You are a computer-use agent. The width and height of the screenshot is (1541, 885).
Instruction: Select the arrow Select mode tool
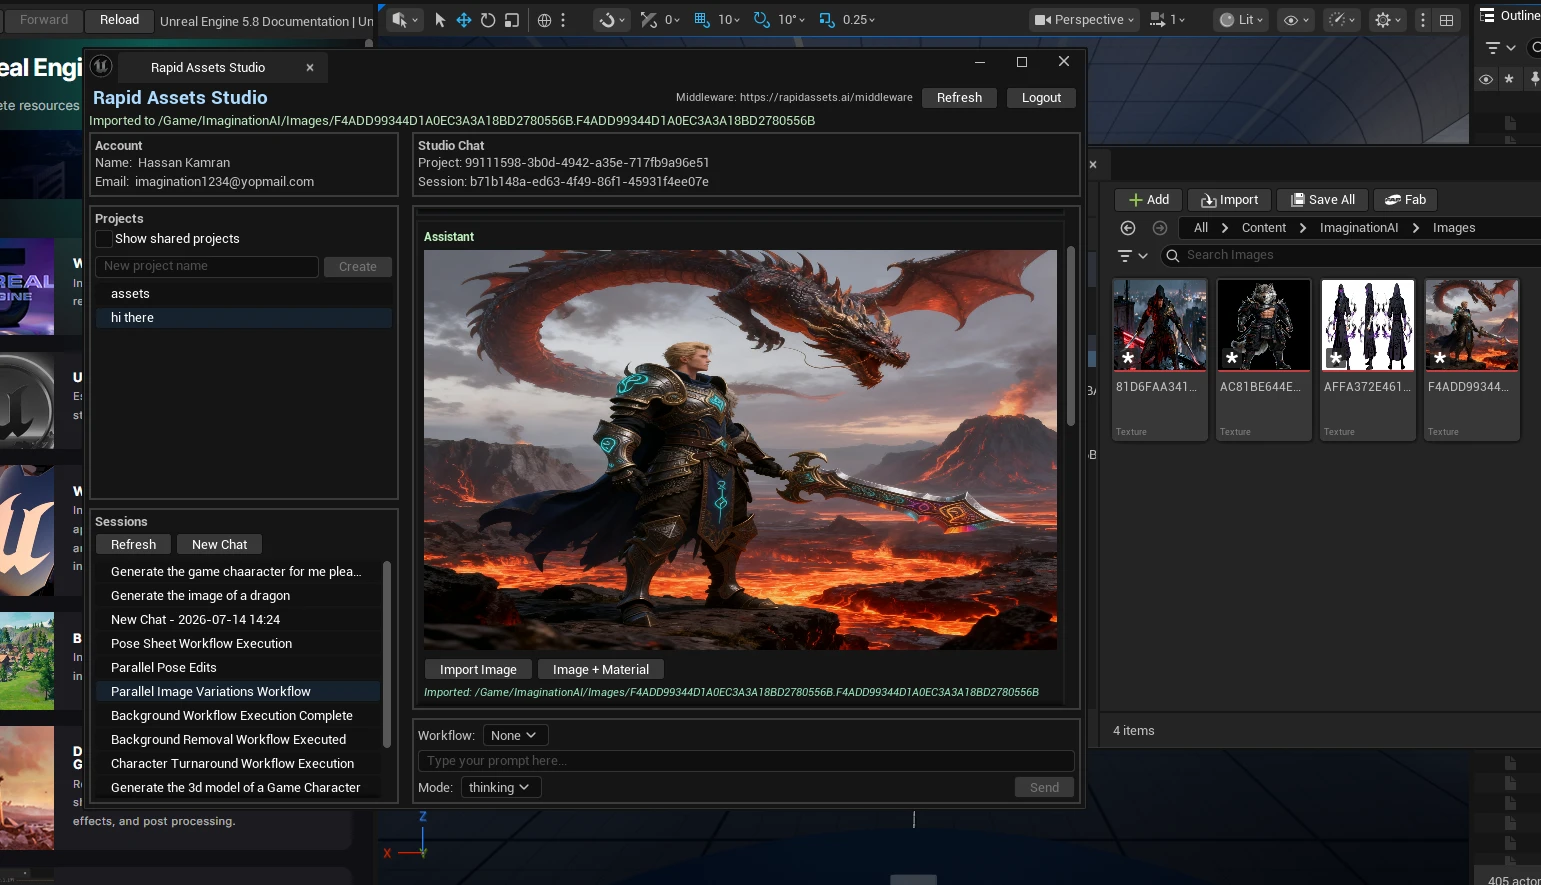440,20
